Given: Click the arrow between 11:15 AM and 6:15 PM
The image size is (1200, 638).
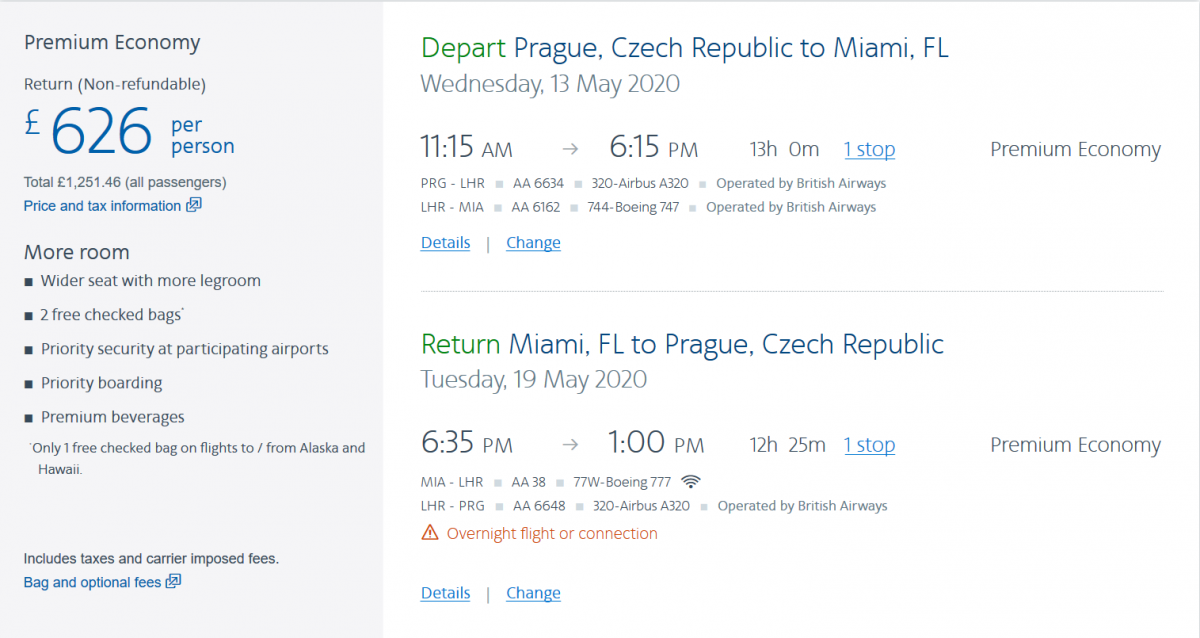Looking at the screenshot, I should 570,150.
